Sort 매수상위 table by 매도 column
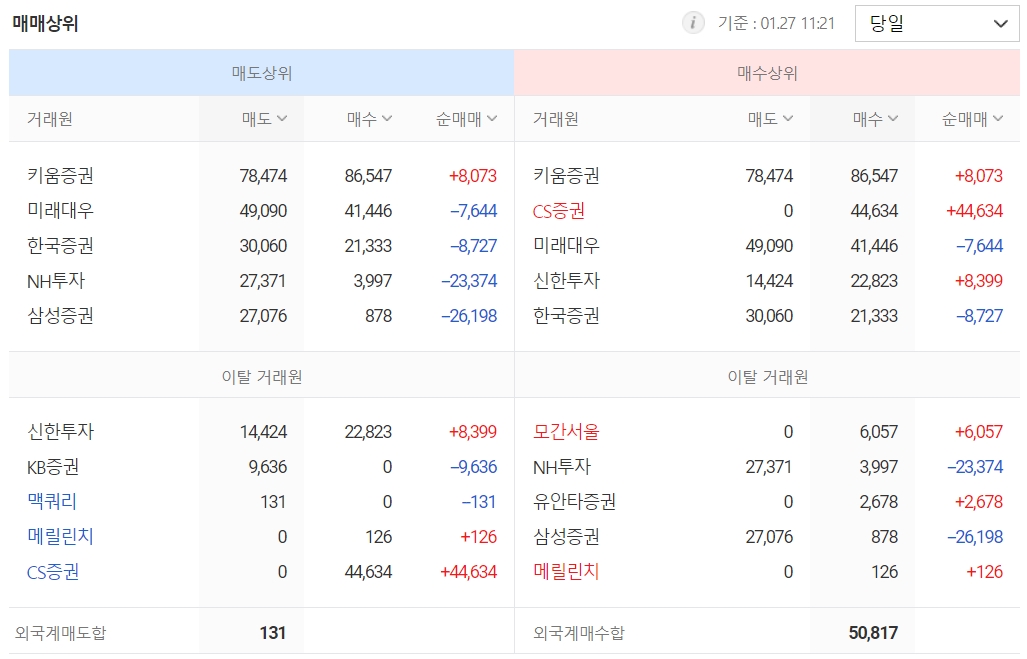The image size is (1027, 659). pyautogui.click(x=770, y=119)
